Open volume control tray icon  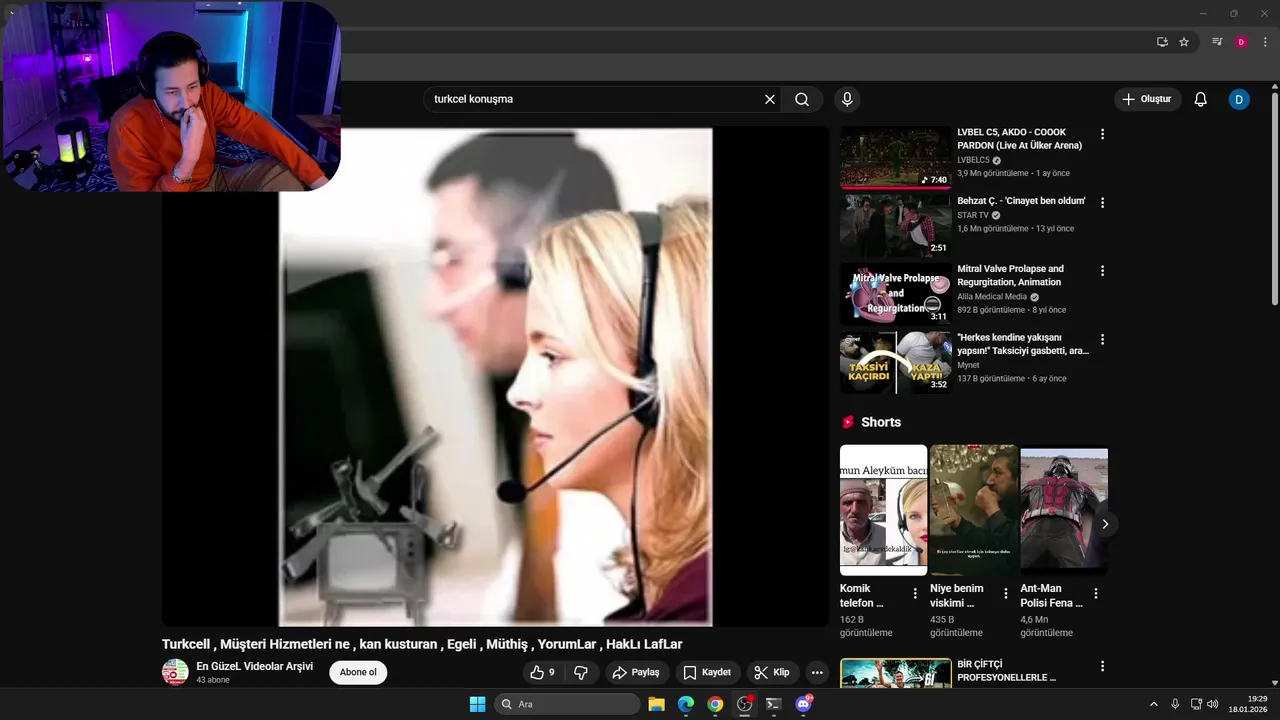tap(1213, 704)
